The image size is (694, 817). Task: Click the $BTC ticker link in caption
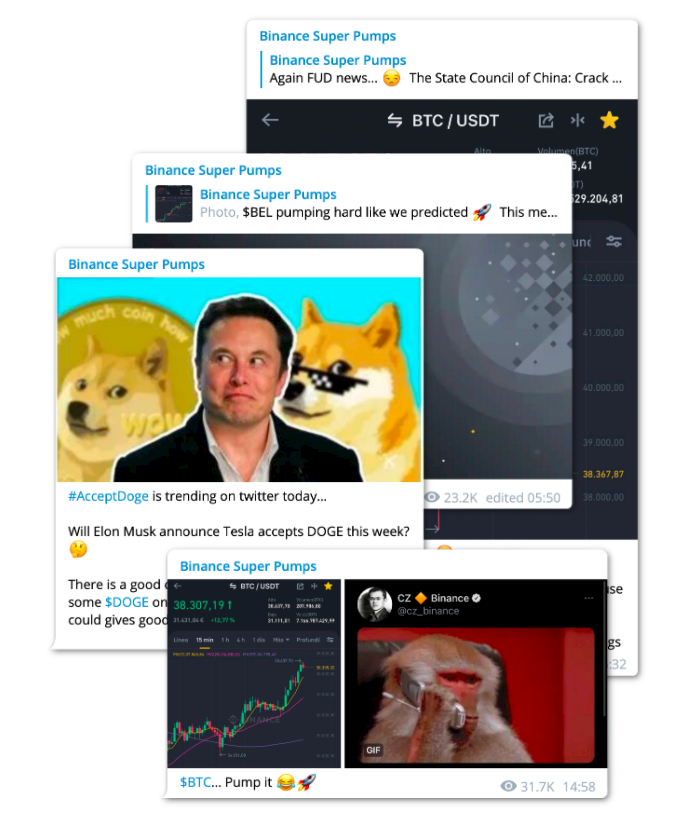click(195, 782)
